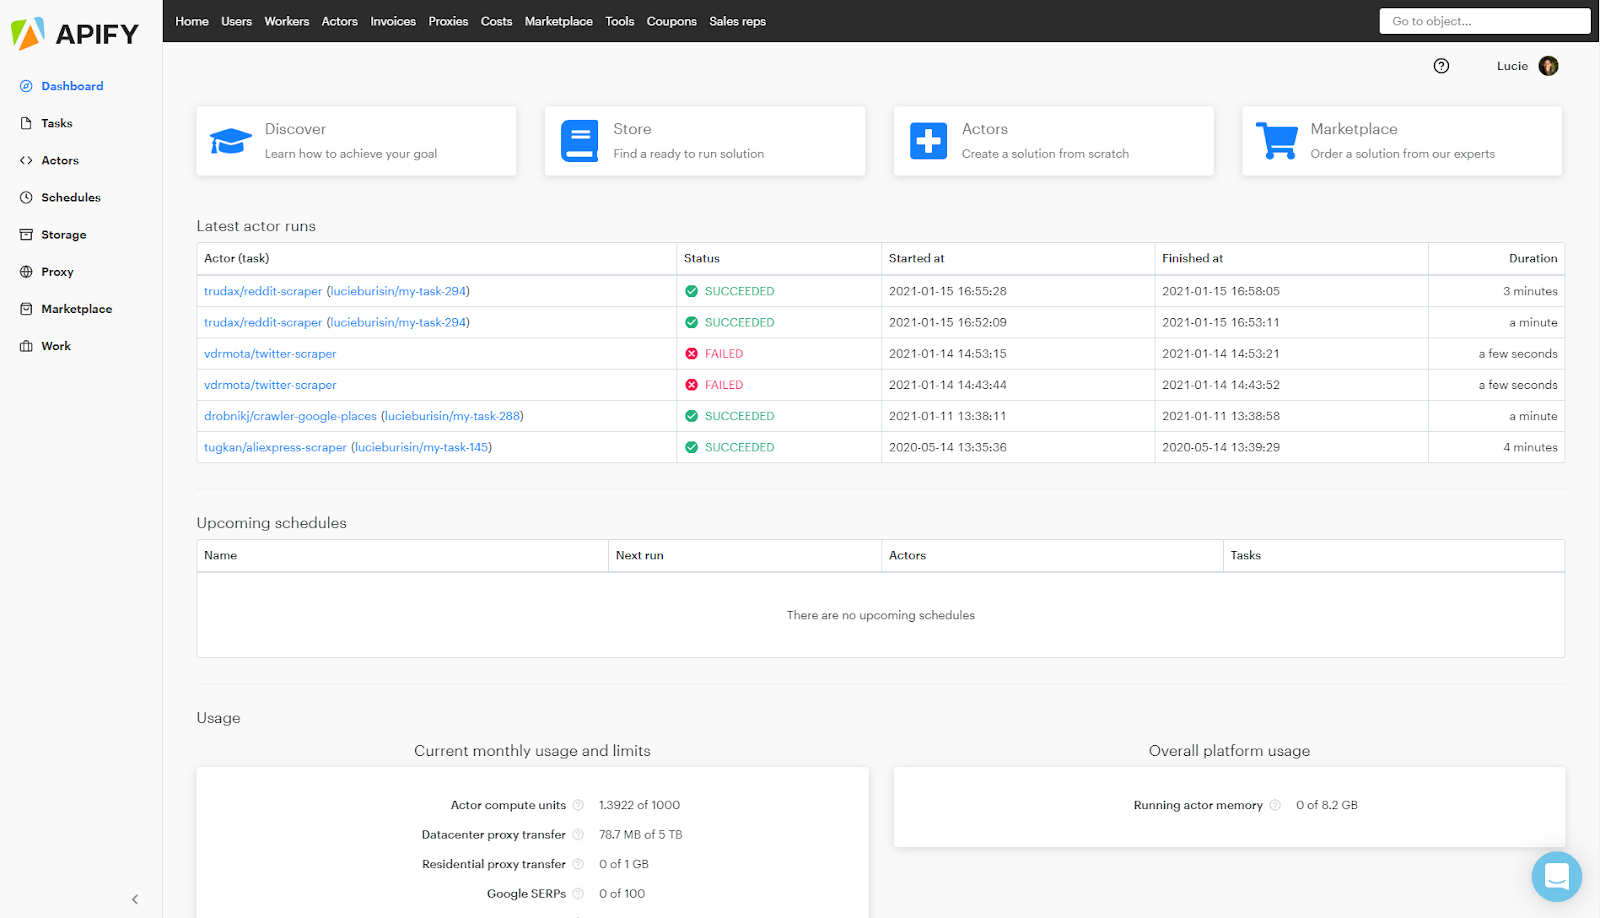Open Sales reps in the top bar

pyautogui.click(x=738, y=21)
